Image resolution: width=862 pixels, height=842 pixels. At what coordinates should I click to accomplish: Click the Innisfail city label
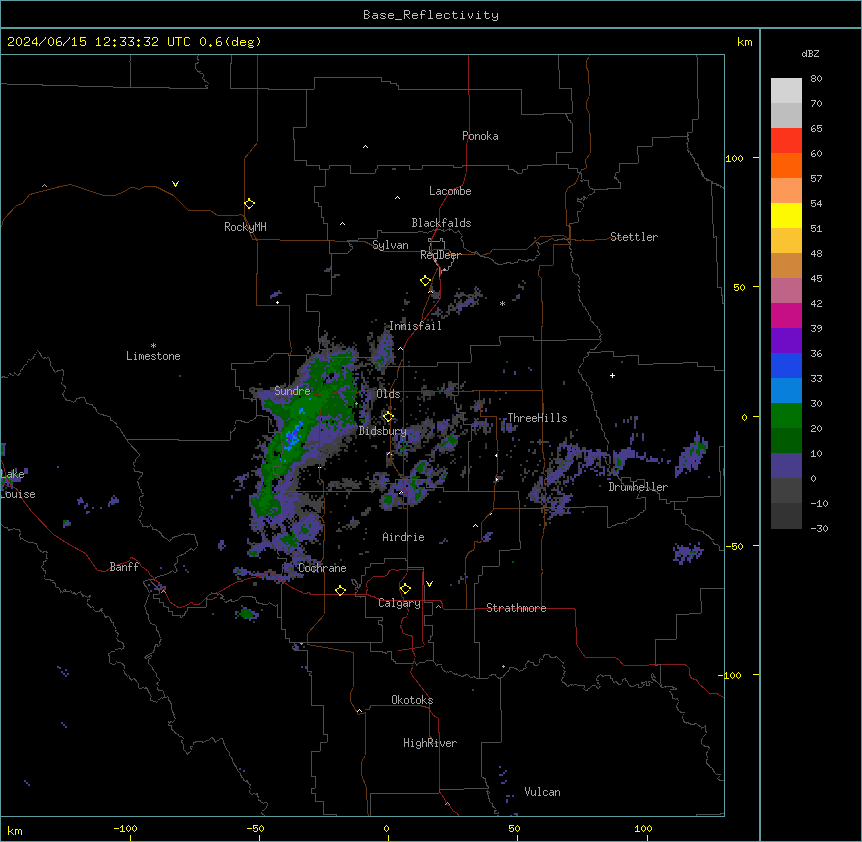click(415, 326)
